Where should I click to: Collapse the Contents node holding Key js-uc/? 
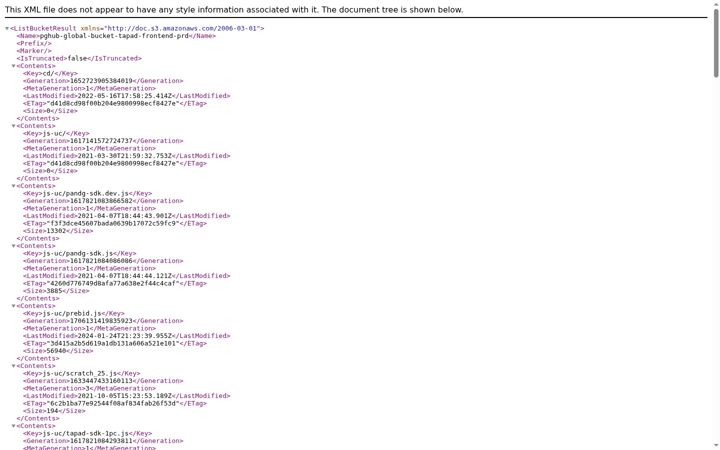tap(13, 126)
